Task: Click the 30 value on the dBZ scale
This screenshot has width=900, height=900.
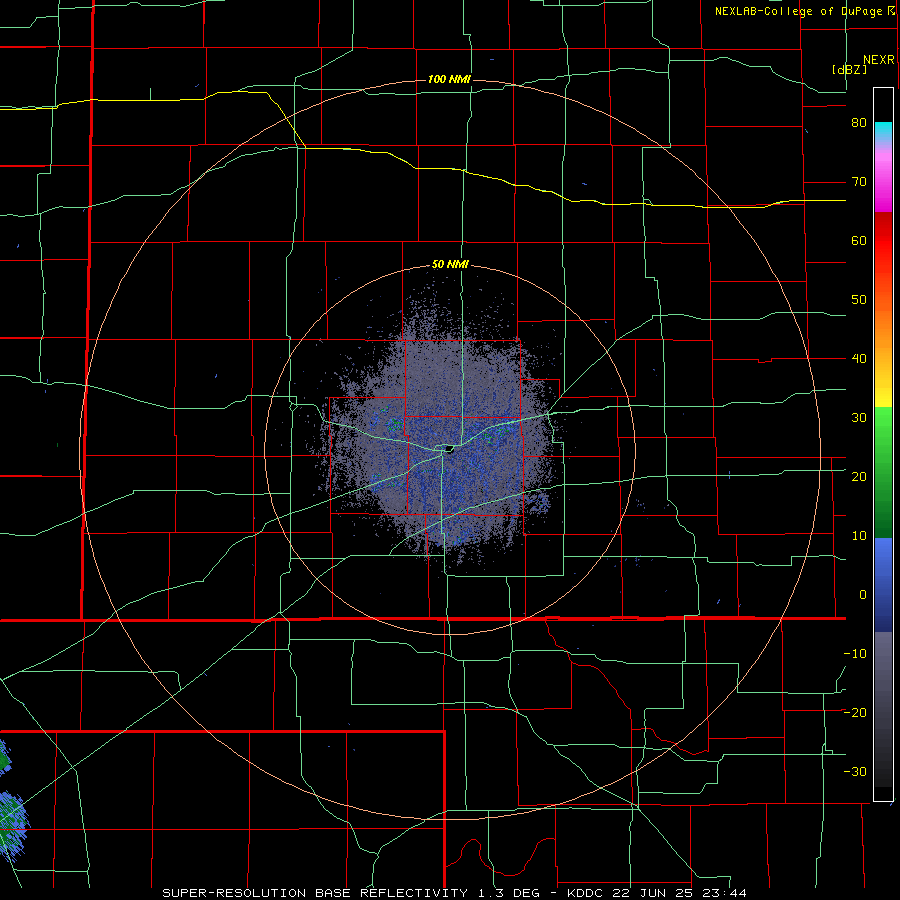Action: (859, 418)
